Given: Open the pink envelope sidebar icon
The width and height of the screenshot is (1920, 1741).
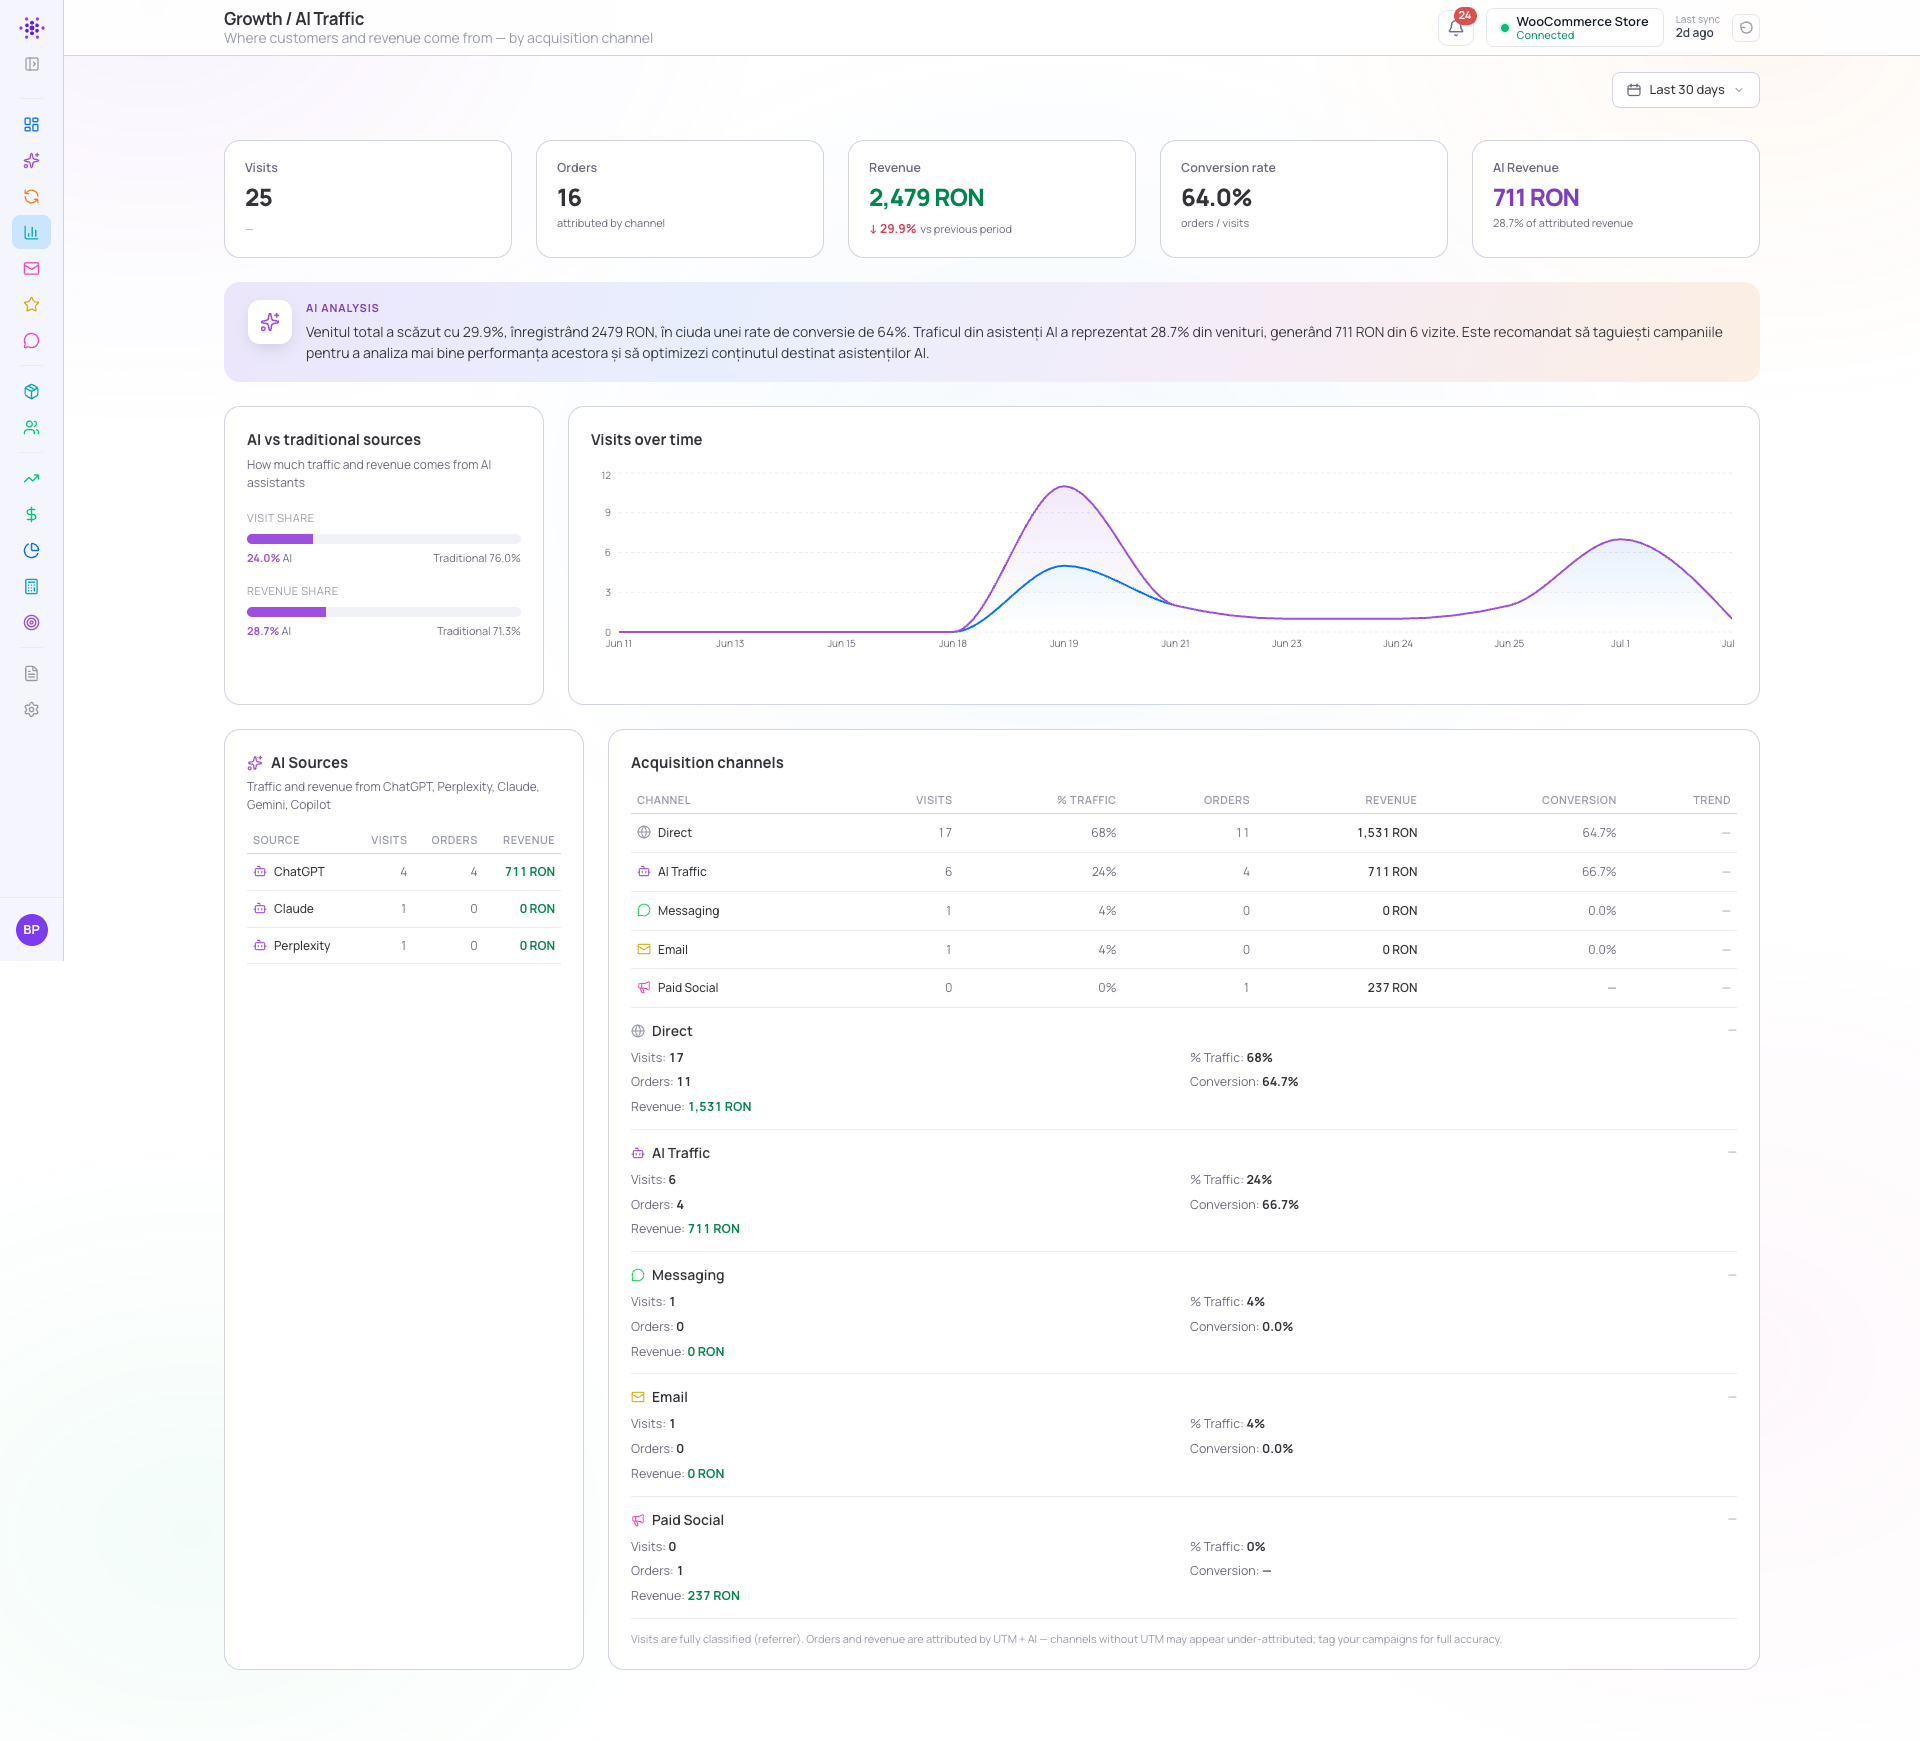Looking at the screenshot, I should pos(32,269).
